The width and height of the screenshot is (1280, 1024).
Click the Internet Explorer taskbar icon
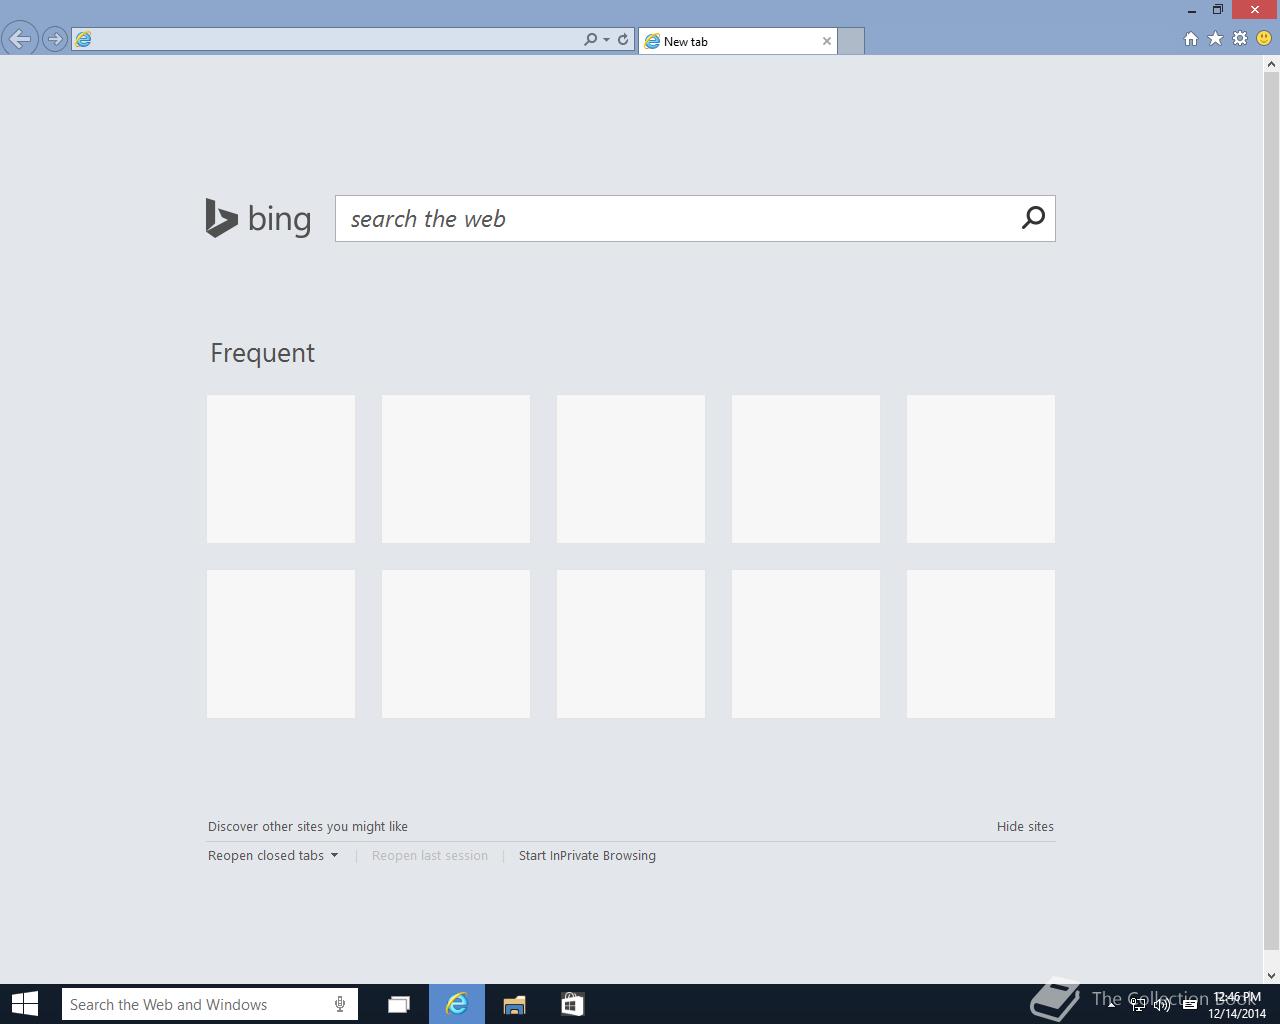point(457,1004)
